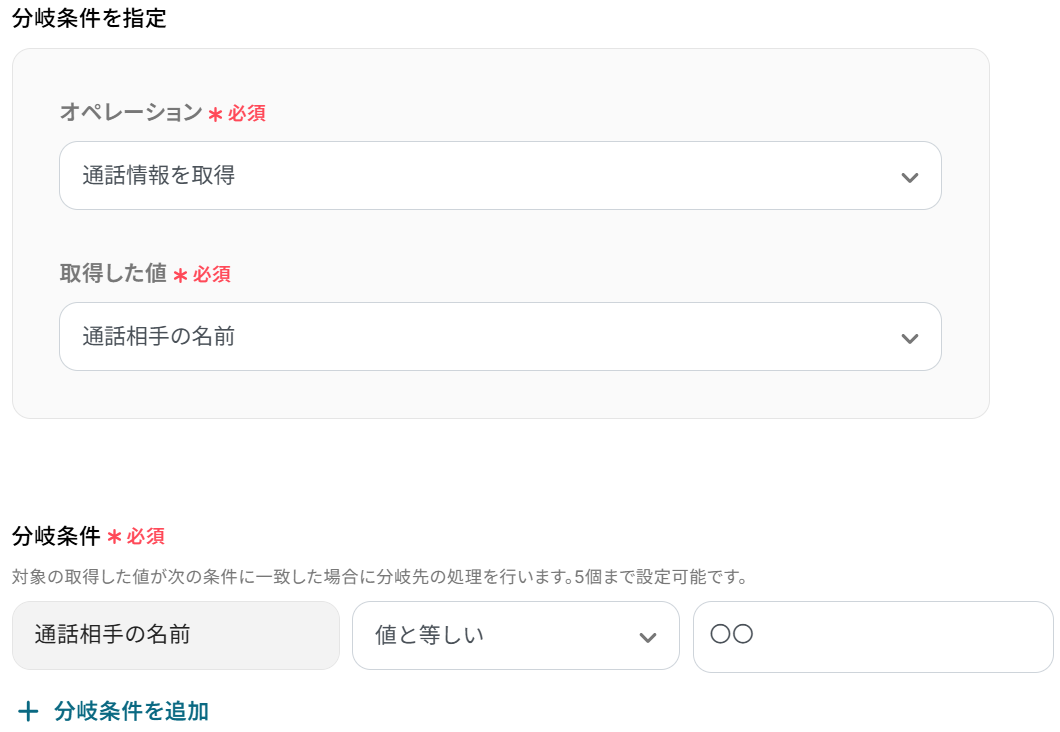Click the red asterisk beside オペレーション

[x=215, y=115]
